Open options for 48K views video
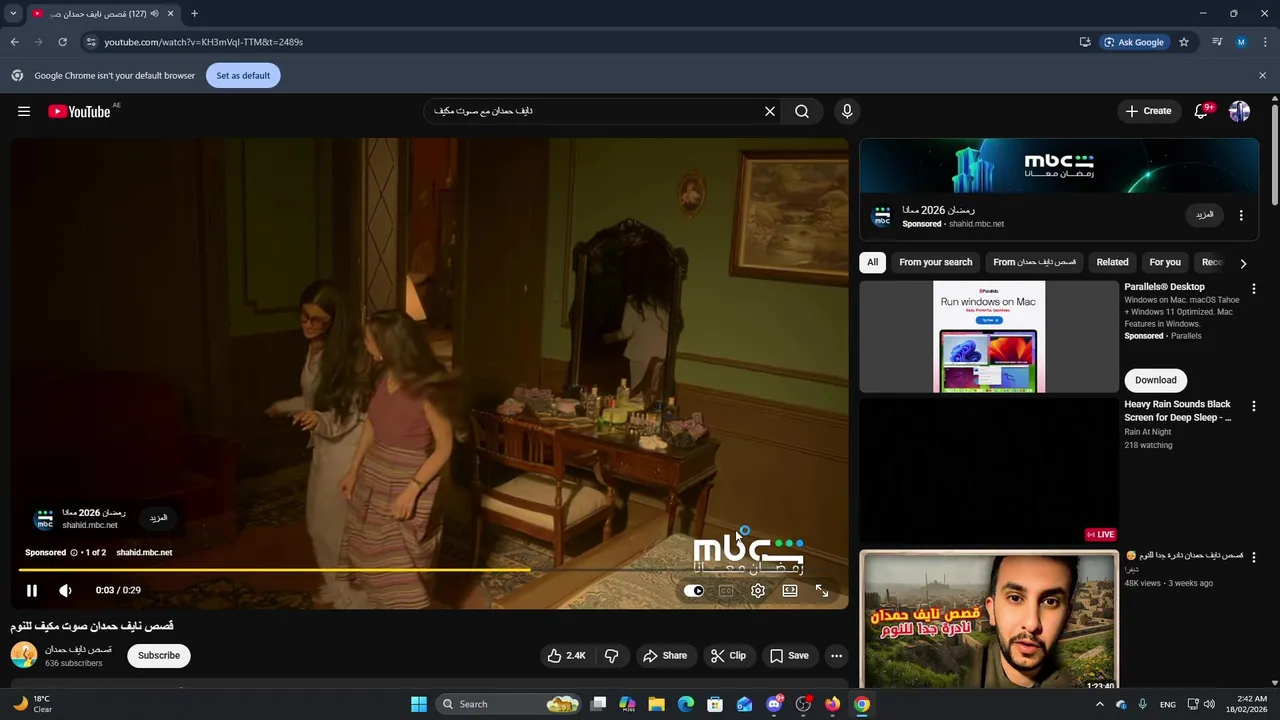The image size is (1280, 720). [1254, 556]
